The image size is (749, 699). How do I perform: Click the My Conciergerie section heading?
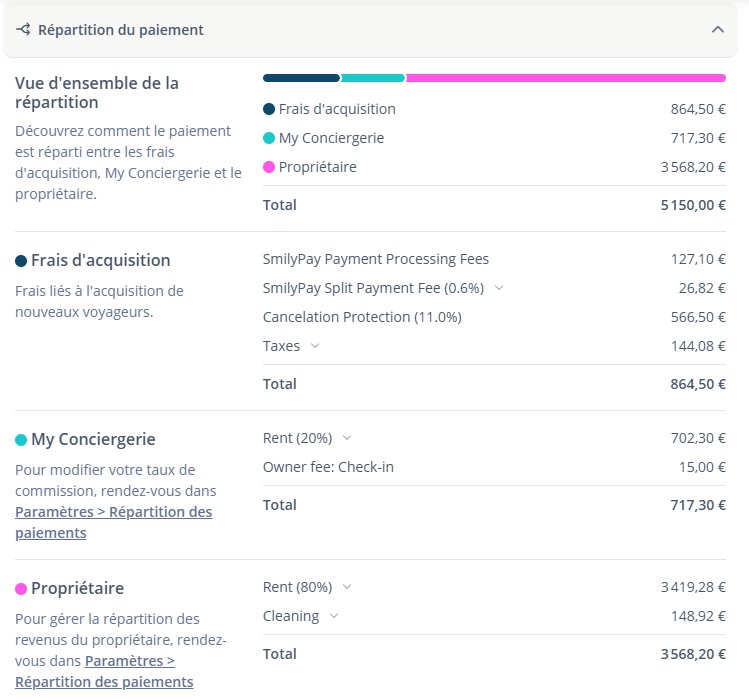pos(93,439)
